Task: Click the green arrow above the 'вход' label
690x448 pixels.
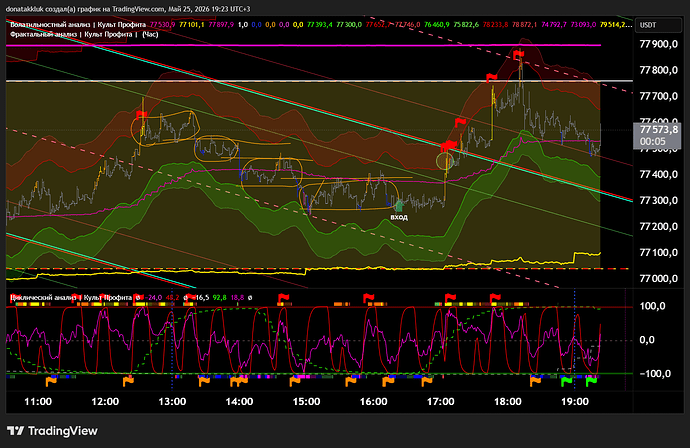Action: [x=399, y=206]
